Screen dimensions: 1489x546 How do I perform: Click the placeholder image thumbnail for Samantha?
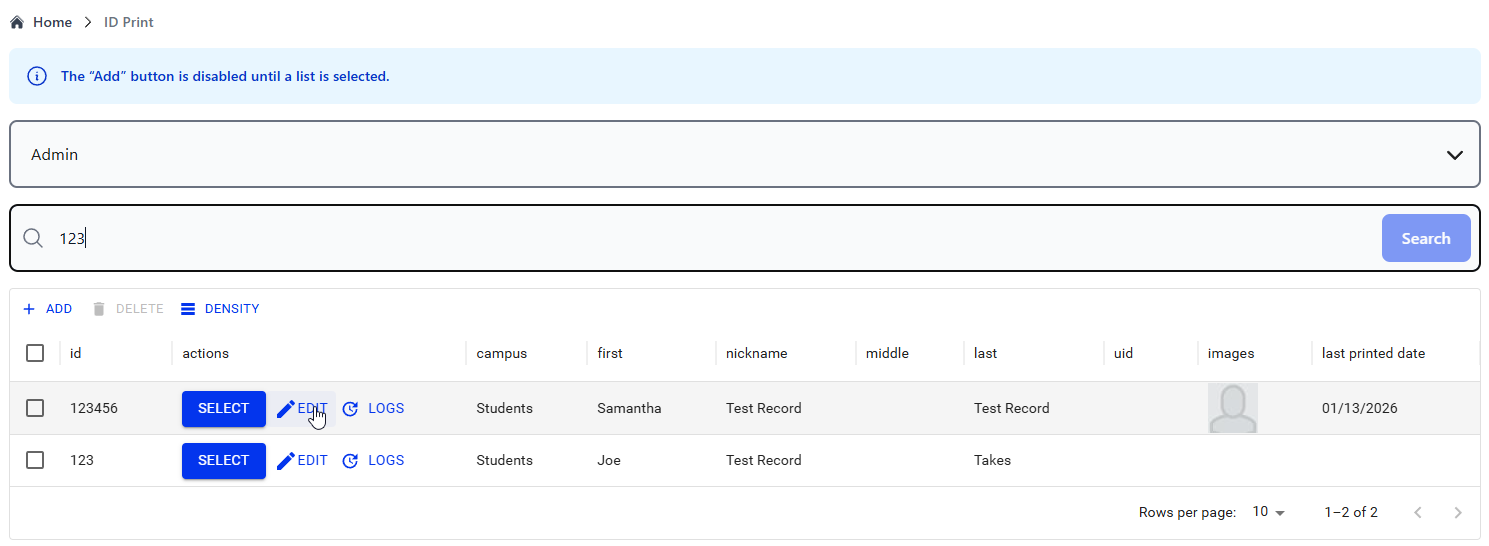click(1233, 408)
